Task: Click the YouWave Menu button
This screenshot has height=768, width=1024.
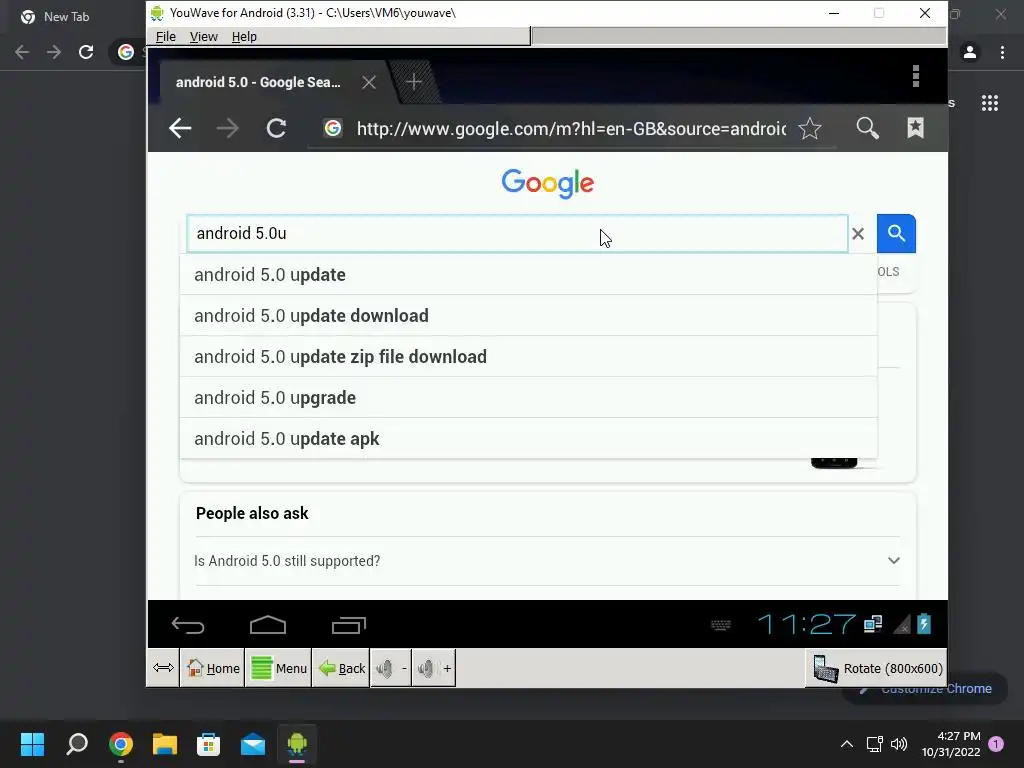Action: [x=279, y=668]
